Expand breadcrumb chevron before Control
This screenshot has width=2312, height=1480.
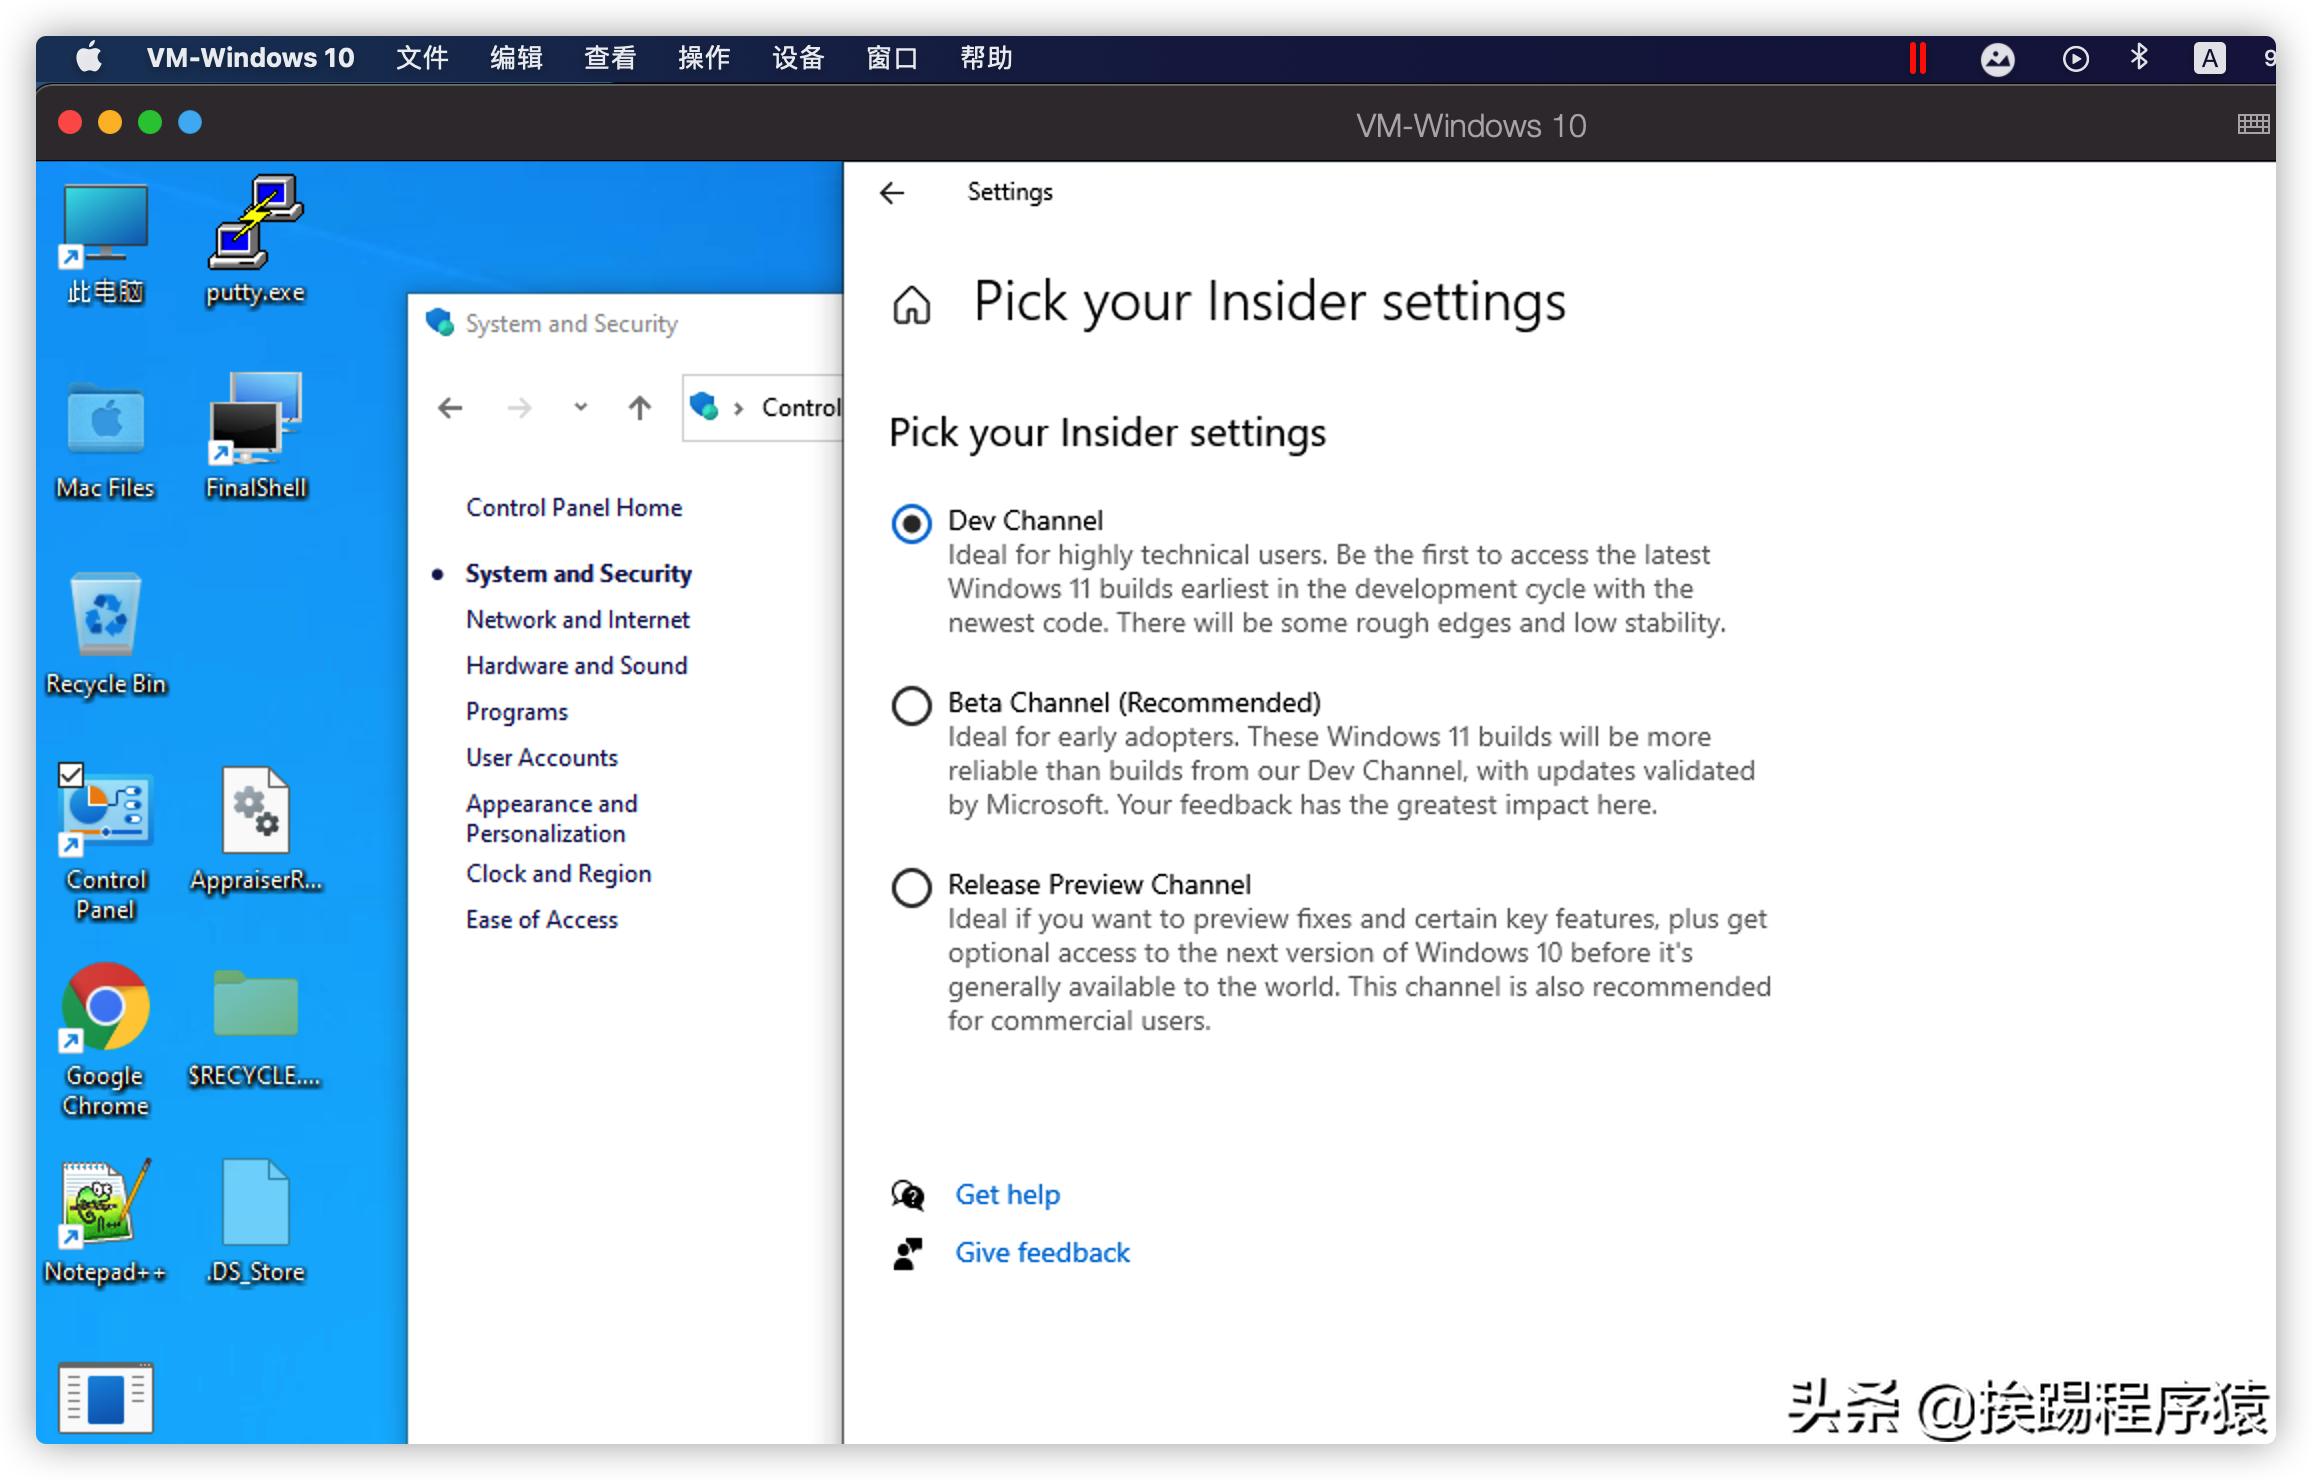point(738,408)
